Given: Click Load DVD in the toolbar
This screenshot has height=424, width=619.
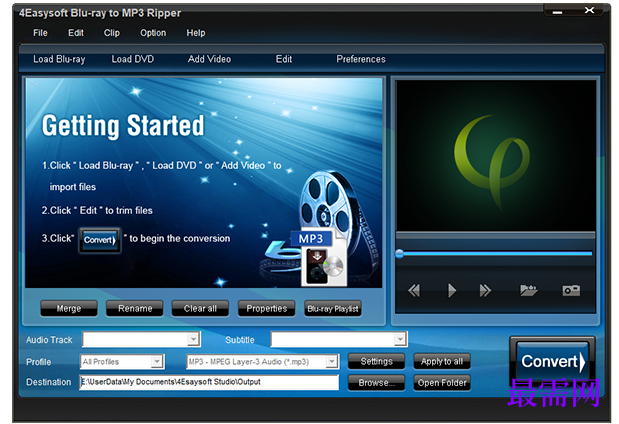Looking at the screenshot, I should tap(133, 59).
